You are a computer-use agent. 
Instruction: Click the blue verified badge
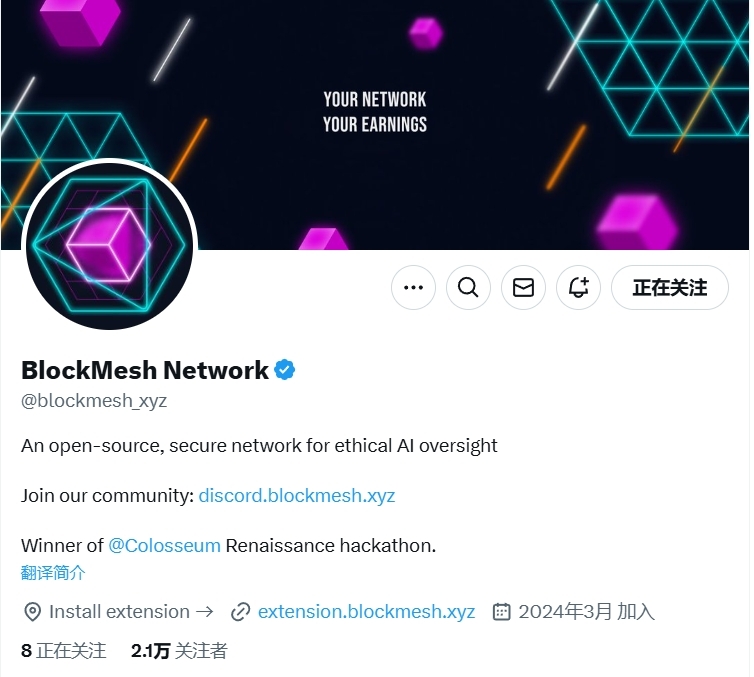tap(285, 370)
